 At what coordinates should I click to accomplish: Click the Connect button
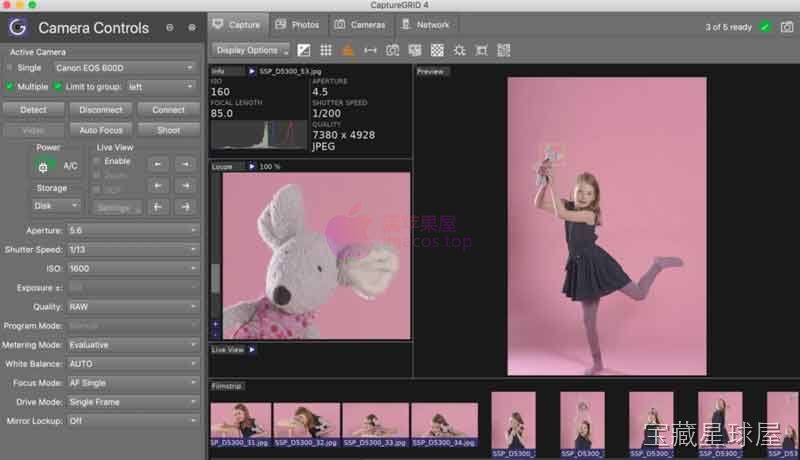tap(168, 110)
